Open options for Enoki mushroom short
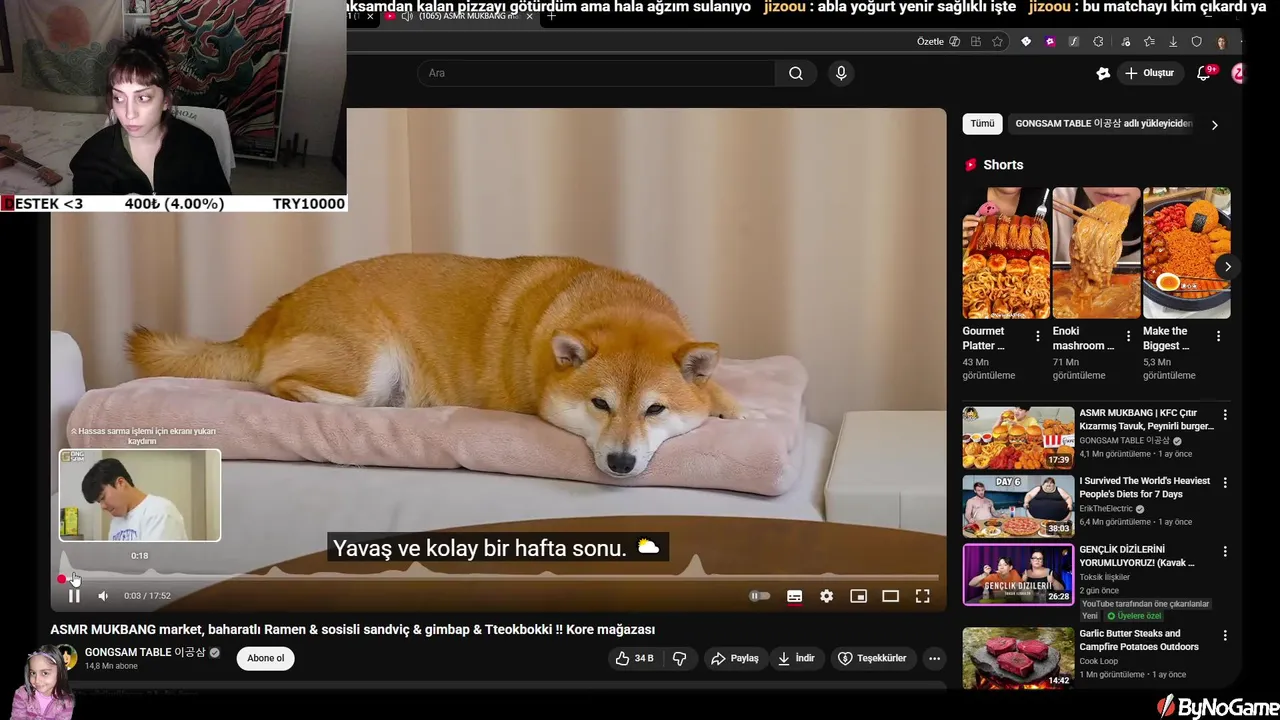Viewport: 1280px width, 720px height. coord(1128,337)
